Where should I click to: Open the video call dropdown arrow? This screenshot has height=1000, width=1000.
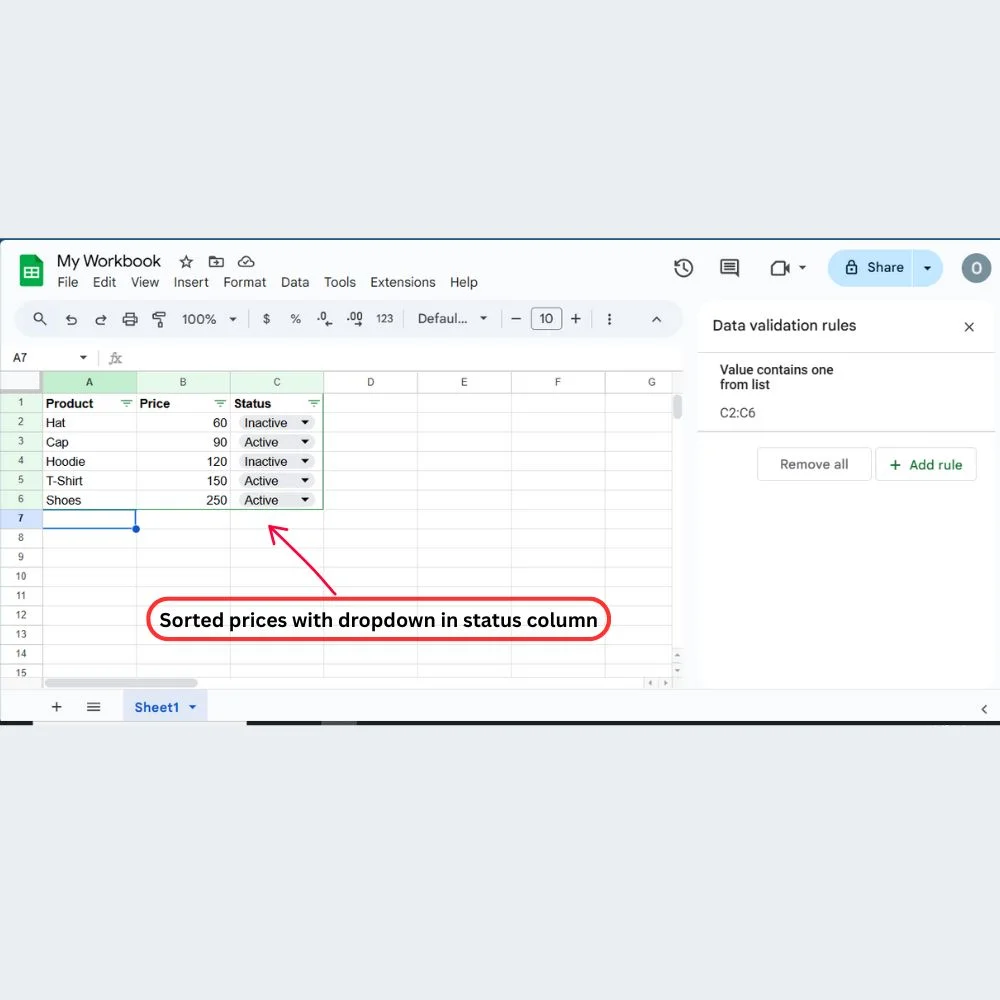(x=802, y=268)
